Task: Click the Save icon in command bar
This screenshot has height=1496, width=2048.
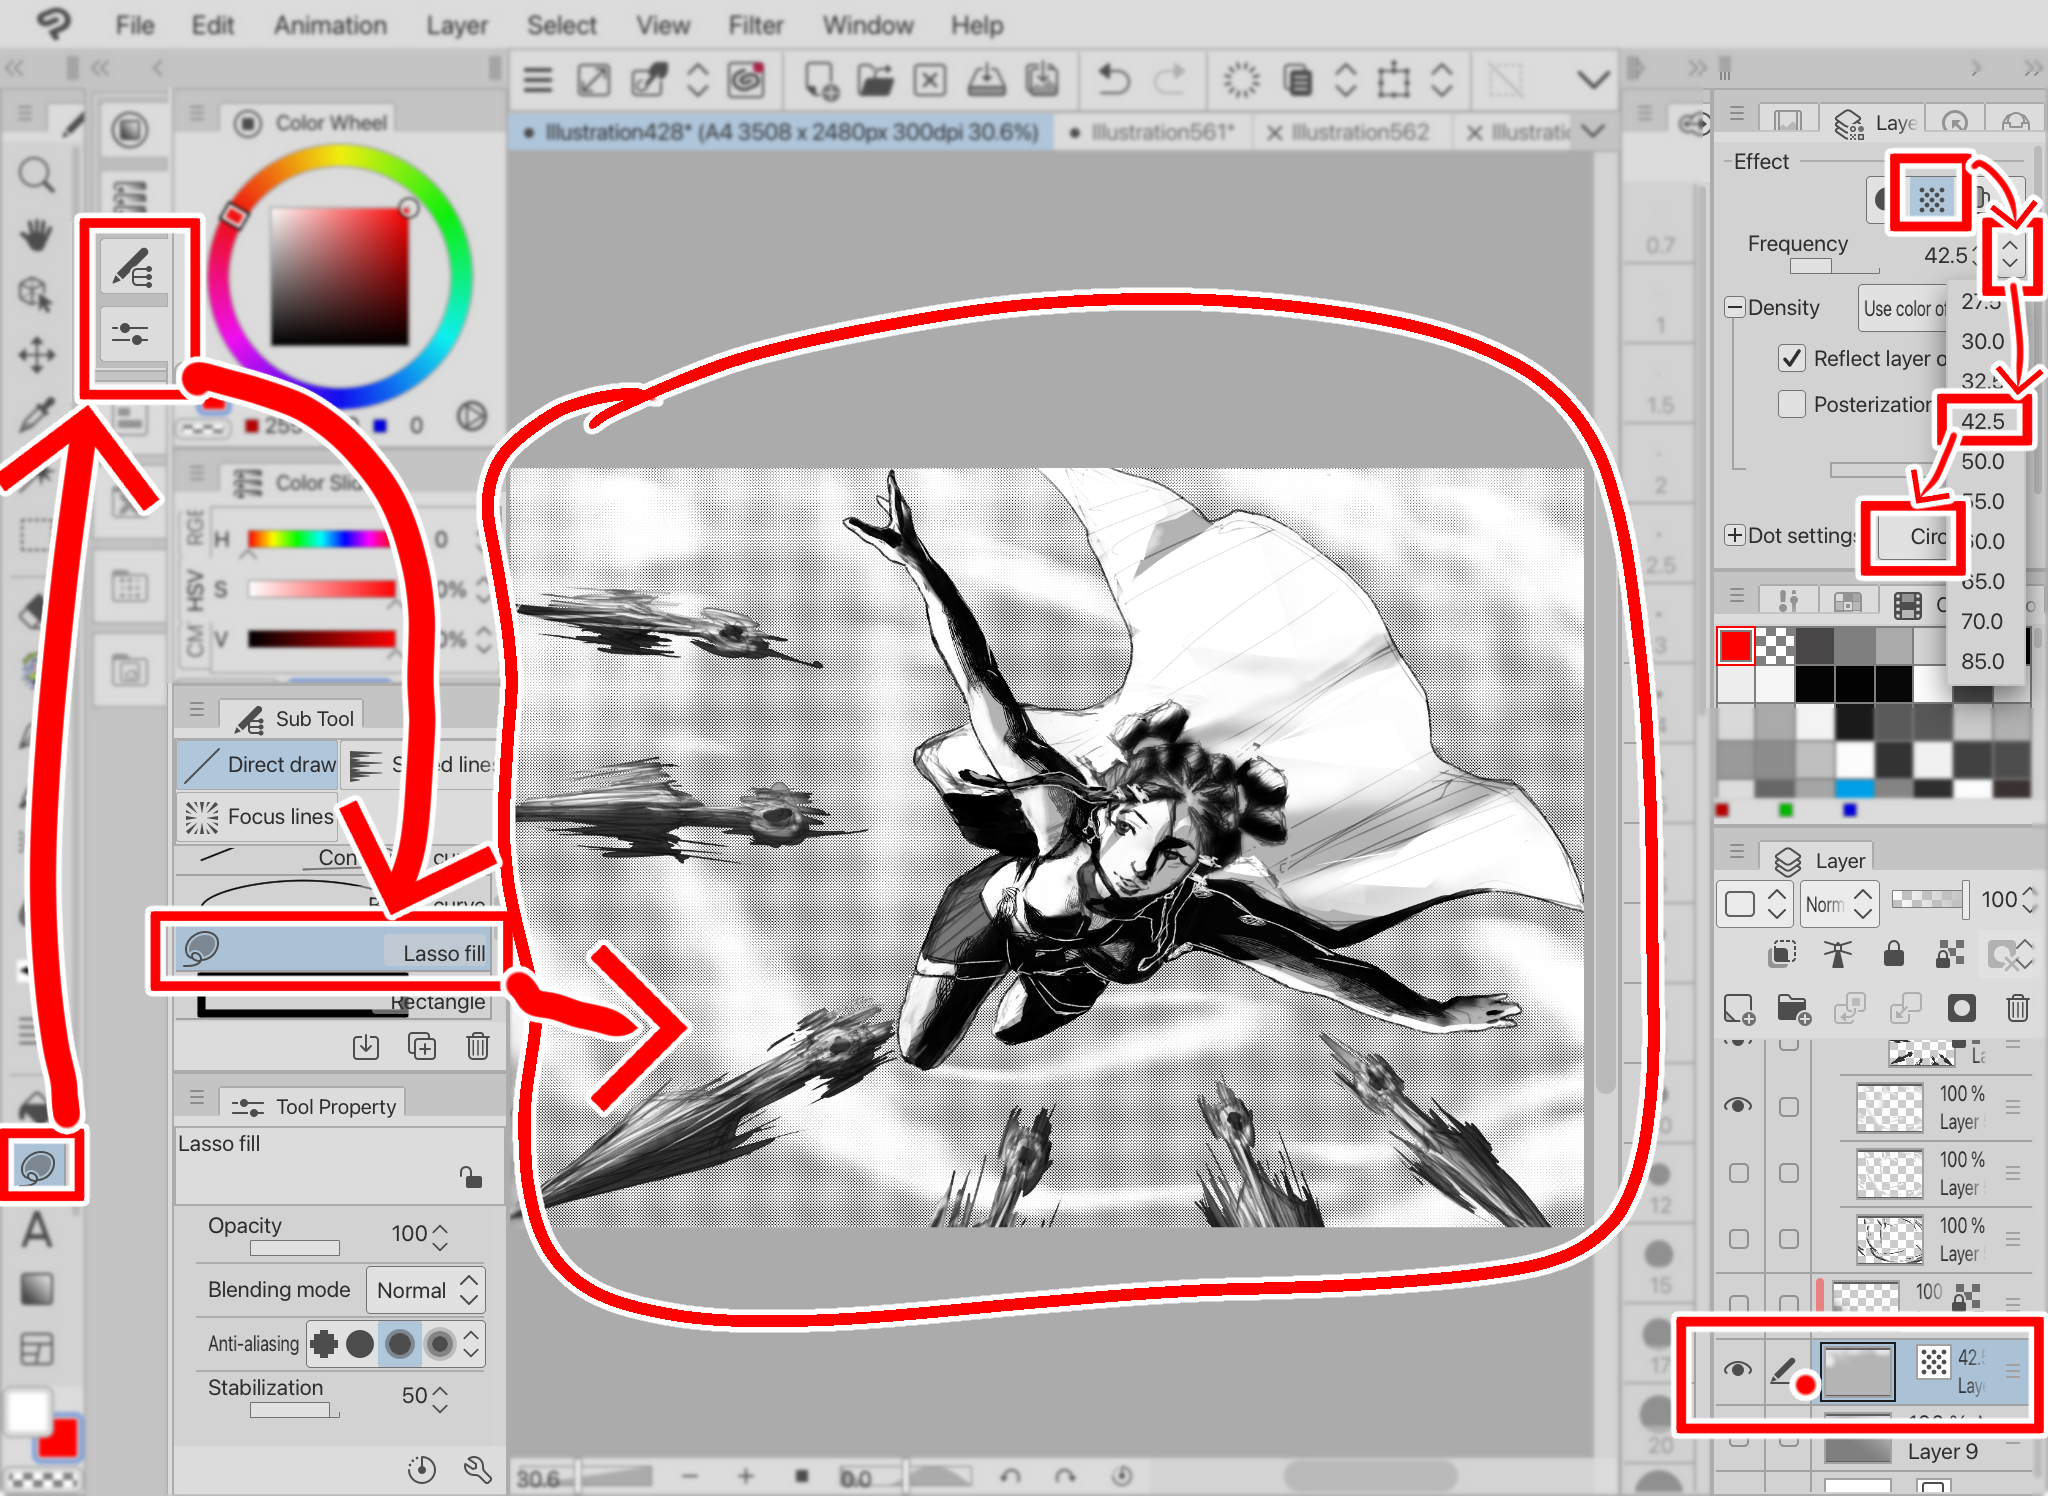Action: 986,79
